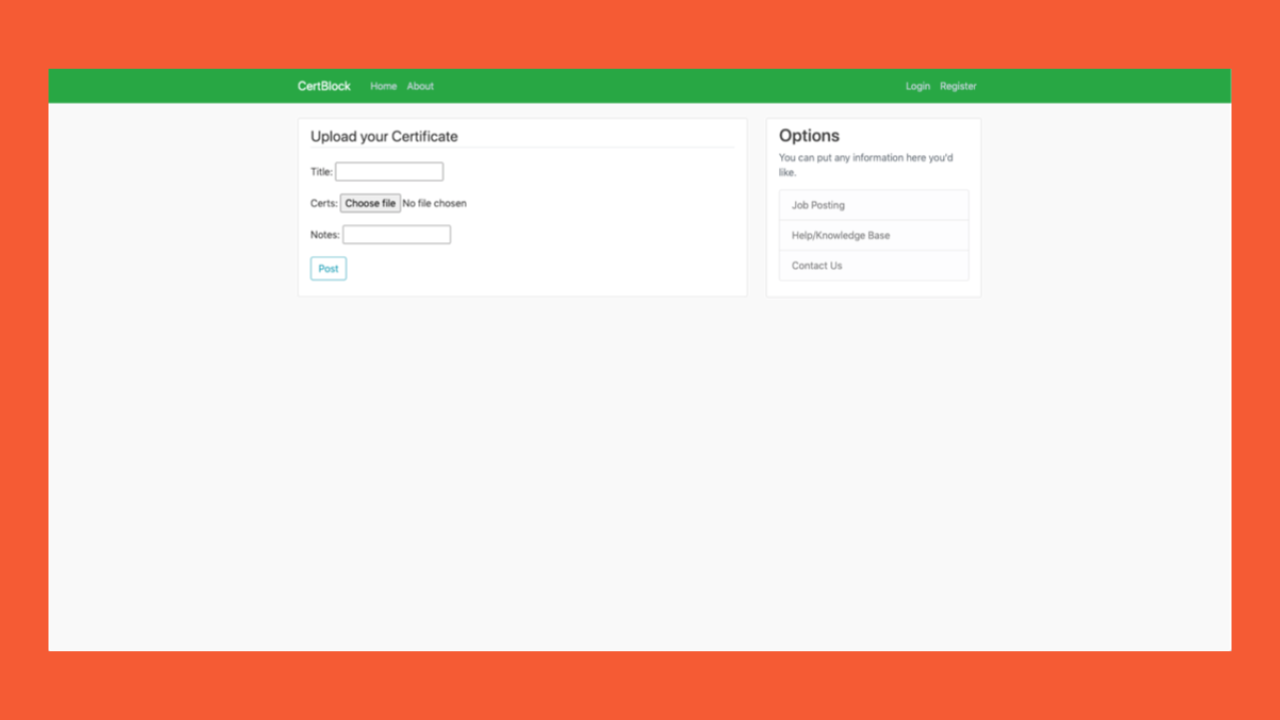Click the "Notes:" label

pyautogui.click(x=325, y=235)
